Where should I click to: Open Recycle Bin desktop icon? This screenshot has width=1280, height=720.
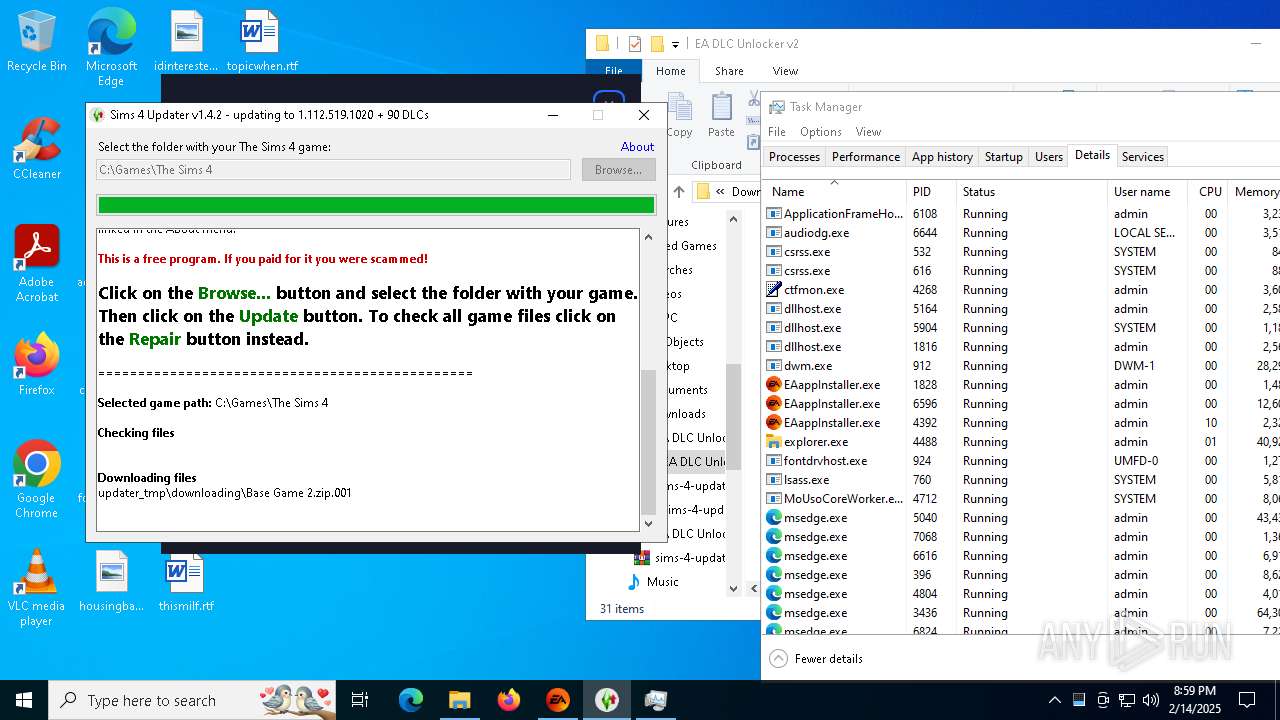[36, 42]
